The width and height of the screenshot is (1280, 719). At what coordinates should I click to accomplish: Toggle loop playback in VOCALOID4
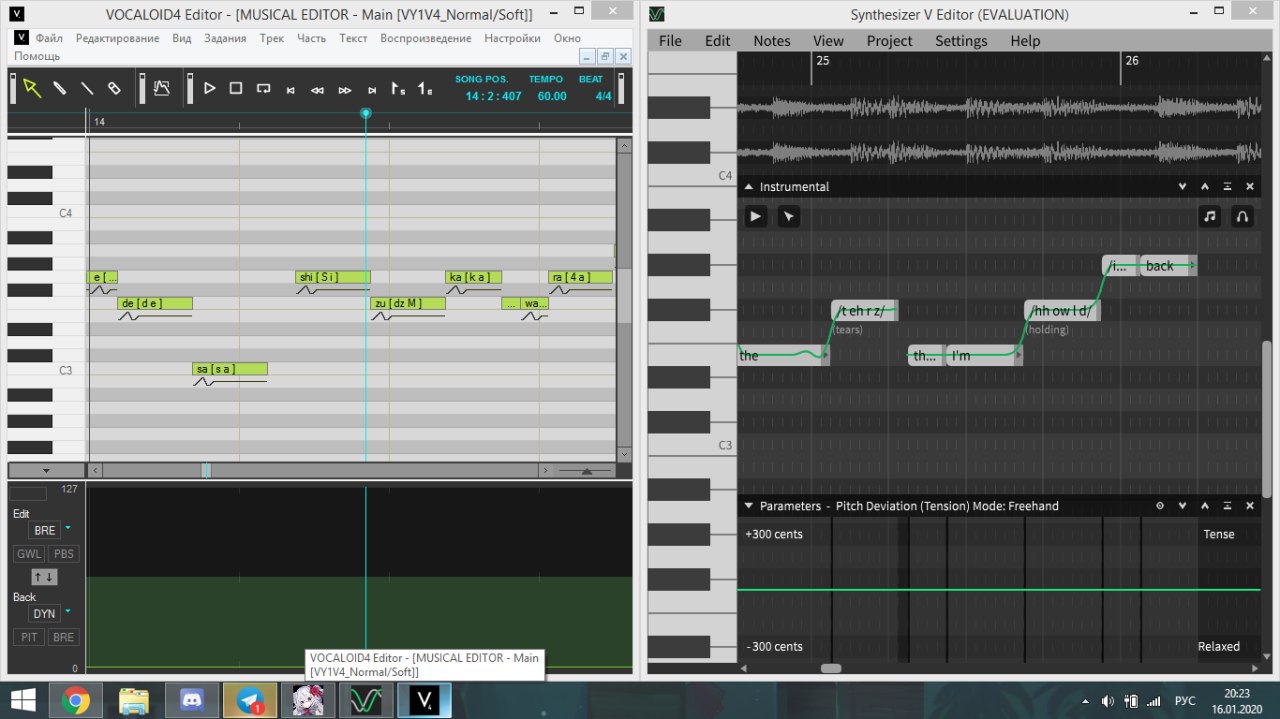coord(263,88)
